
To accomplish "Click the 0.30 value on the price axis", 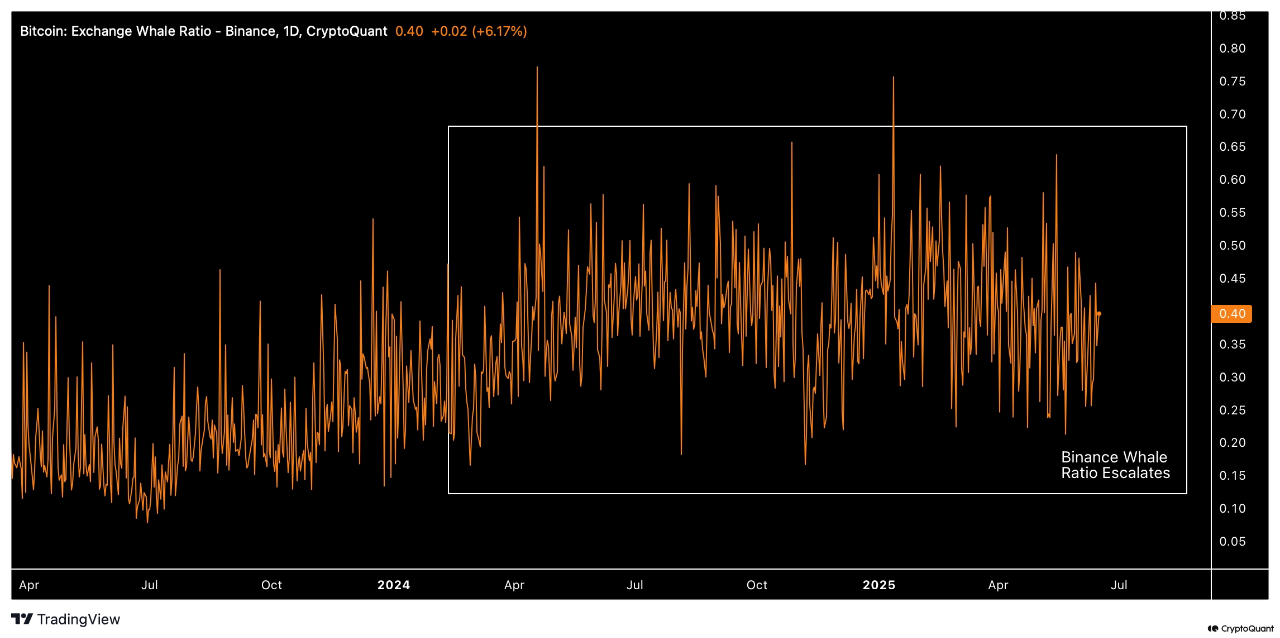I will (1232, 377).
